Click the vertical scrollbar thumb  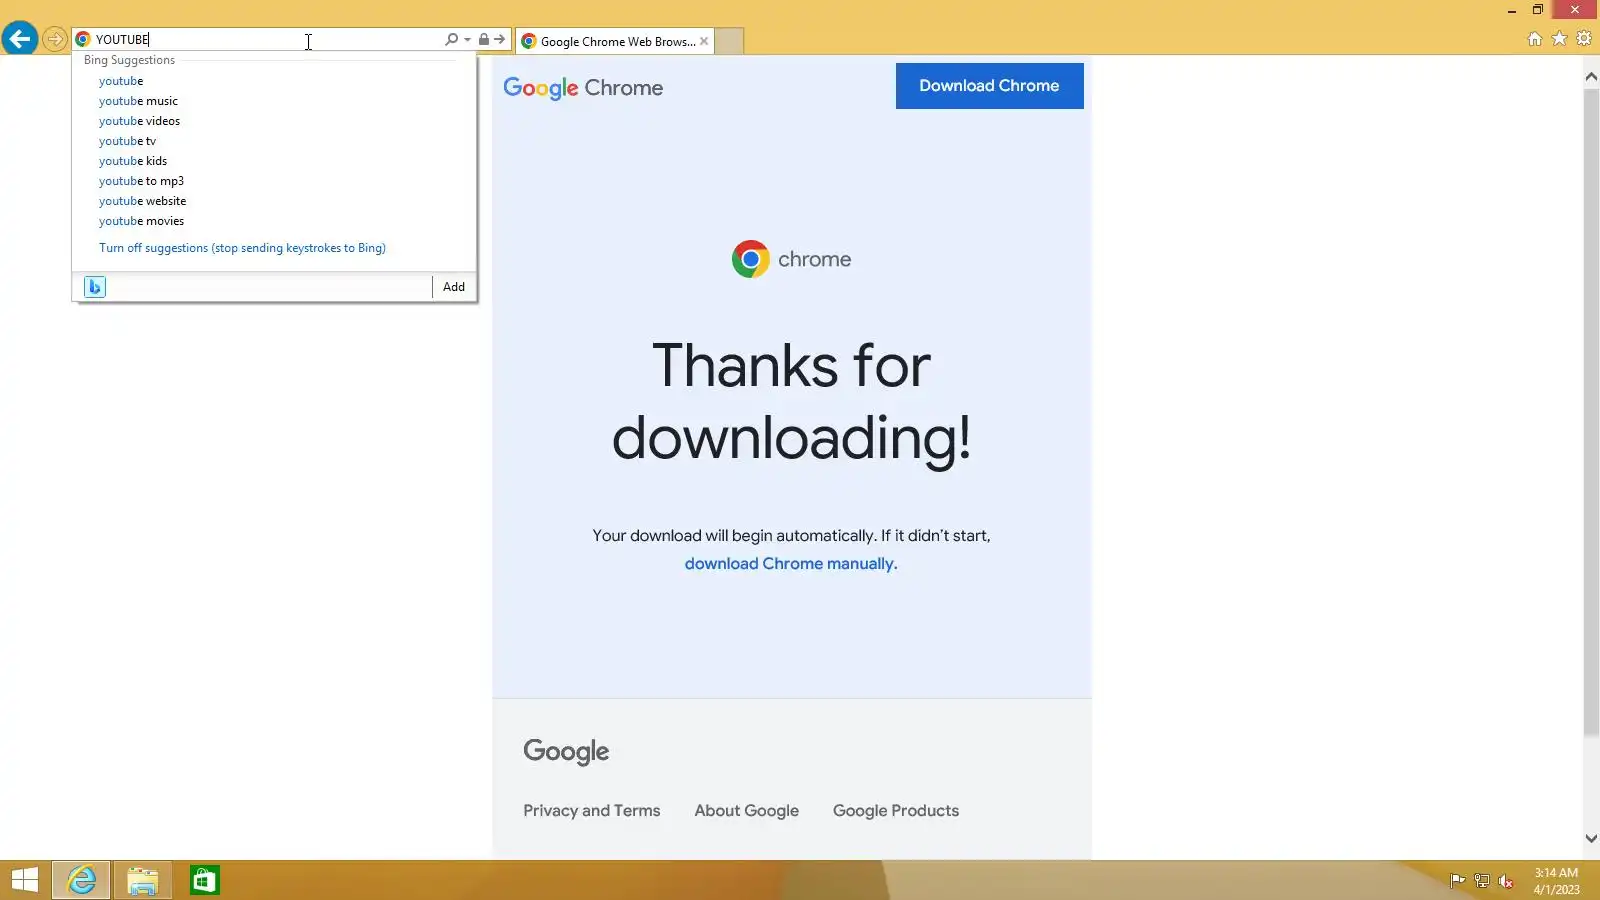pos(1591,413)
